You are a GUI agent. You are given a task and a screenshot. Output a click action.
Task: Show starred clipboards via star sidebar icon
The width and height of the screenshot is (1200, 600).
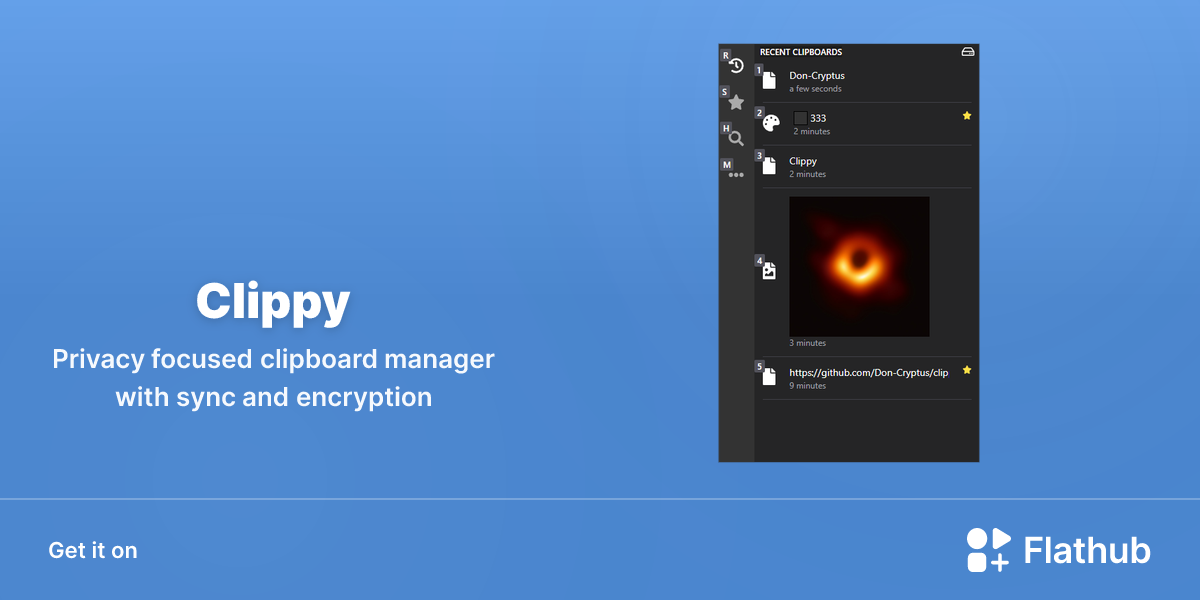click(736, 102)
